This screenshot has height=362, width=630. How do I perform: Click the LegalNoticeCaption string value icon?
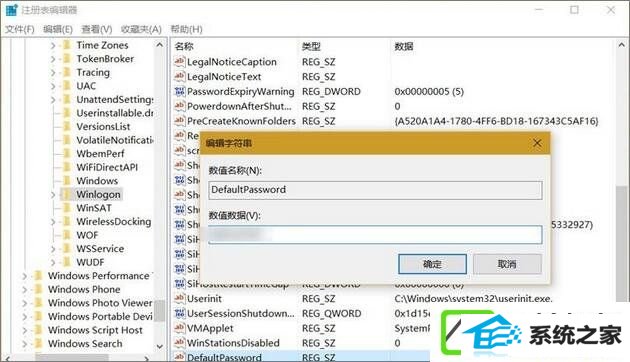click(x=179, y=61)
